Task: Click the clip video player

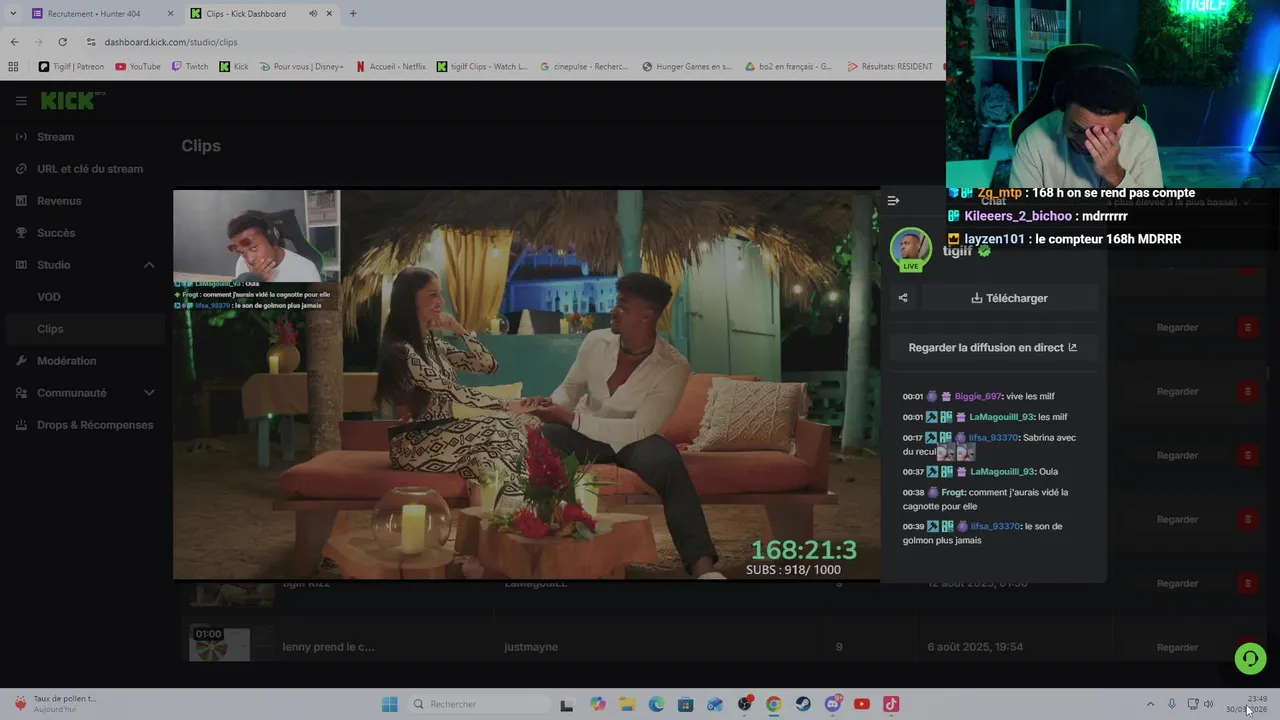Action: tap(526, 385)
